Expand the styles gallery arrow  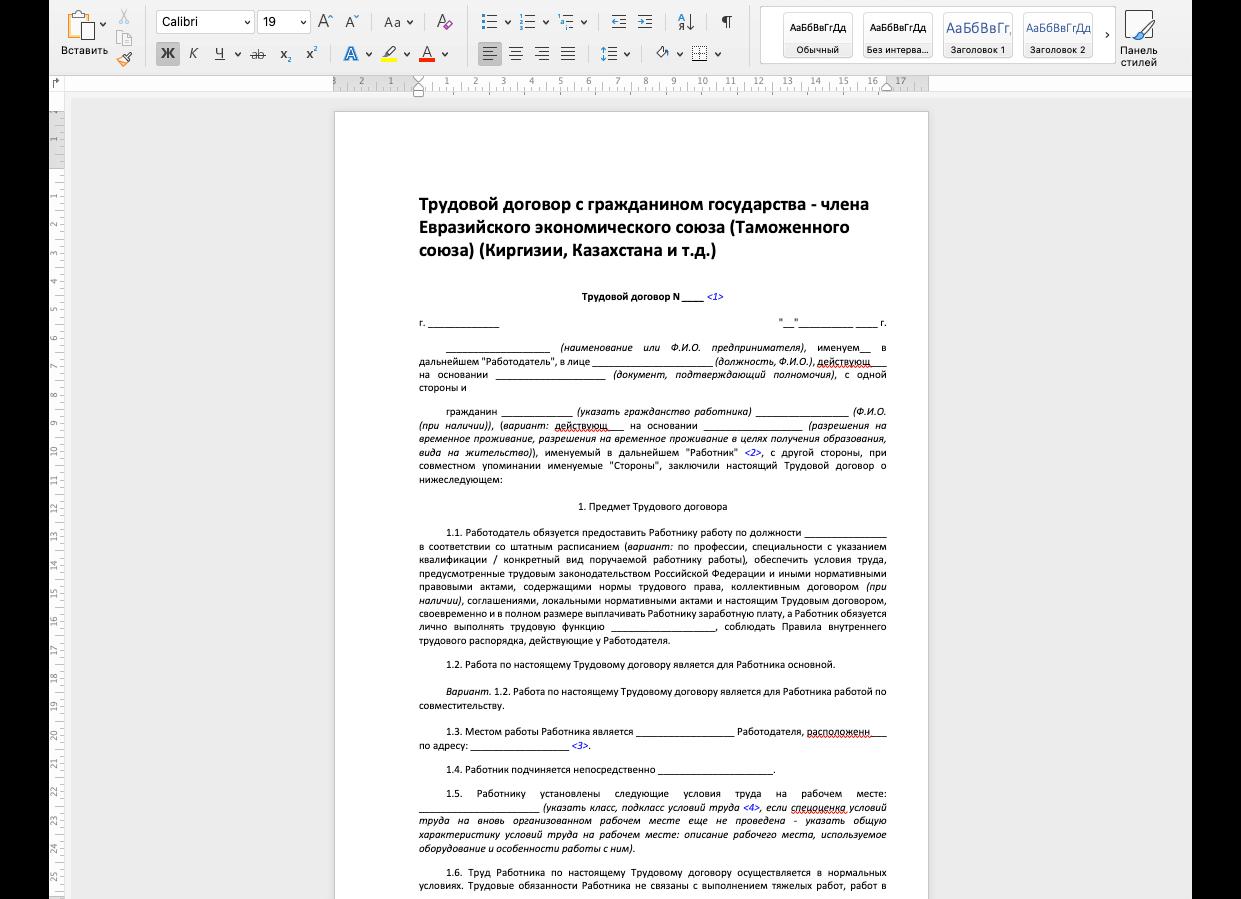click(1107, 35)
